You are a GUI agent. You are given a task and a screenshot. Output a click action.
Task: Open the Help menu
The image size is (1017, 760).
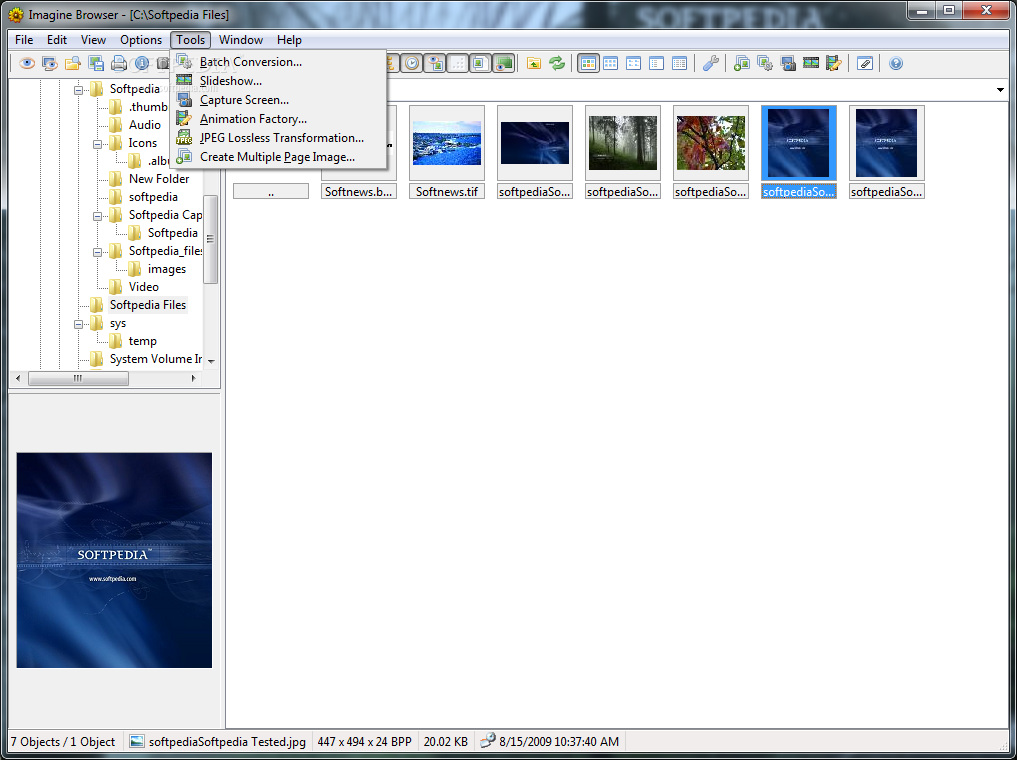tap(289, 40)
